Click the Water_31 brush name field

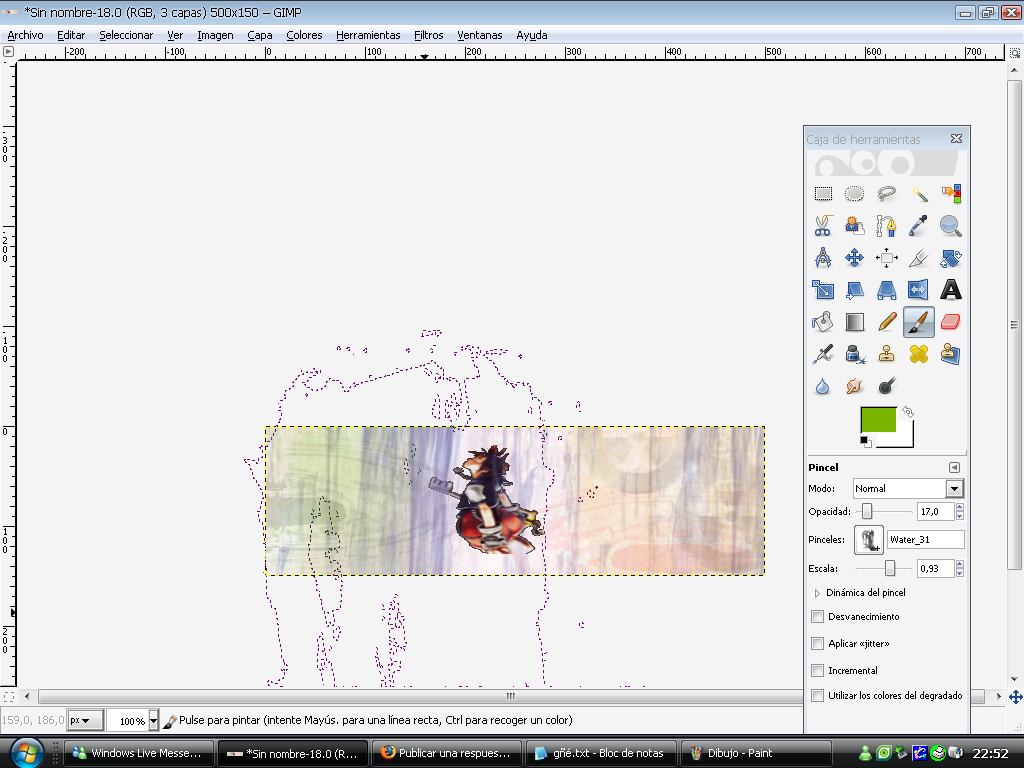(x=925, y=539)
